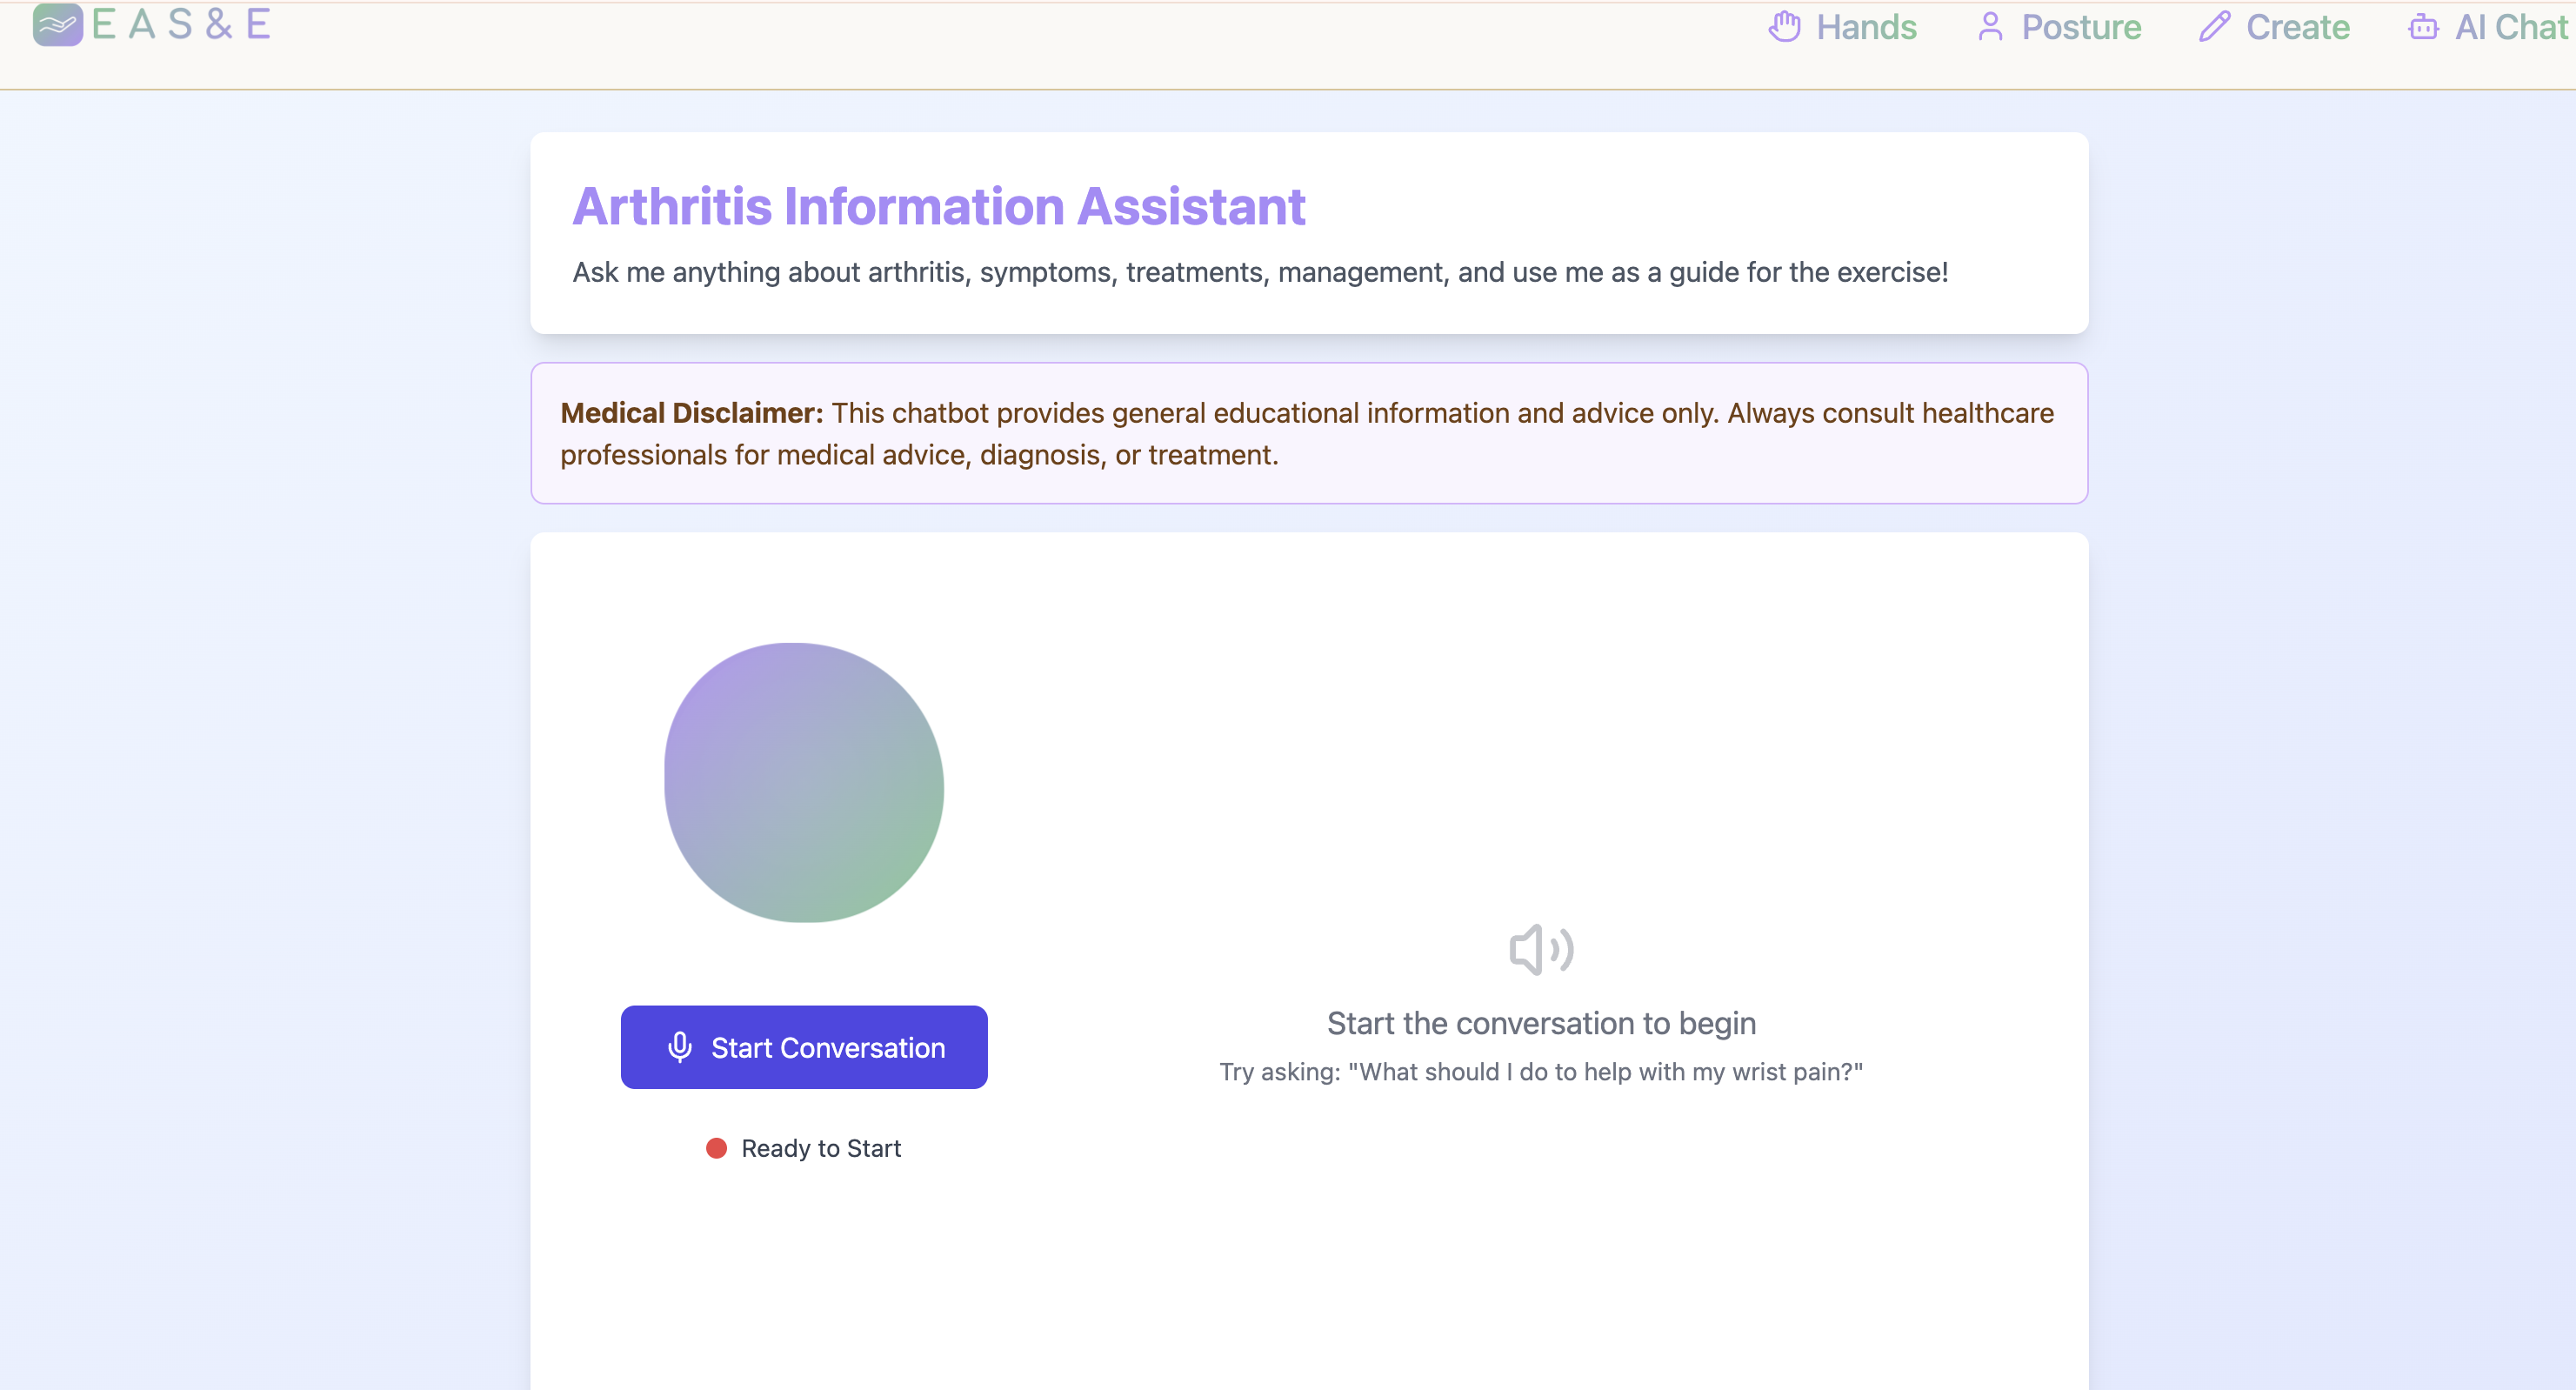Screen dimensions: 2576x1390
Task: Click the Start the conversation to begin text
Action: [1541, 1023]
